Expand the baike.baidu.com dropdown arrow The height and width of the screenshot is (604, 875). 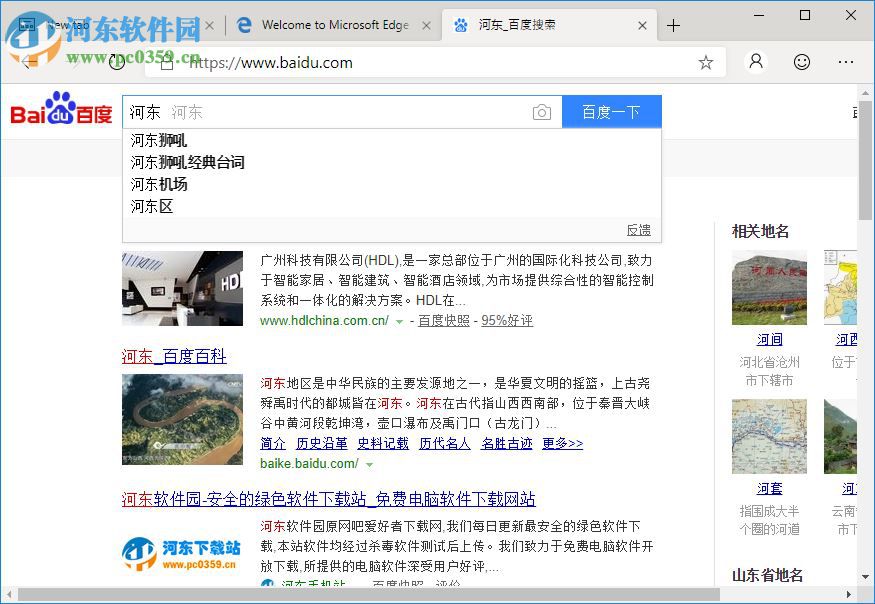(370, 467)
